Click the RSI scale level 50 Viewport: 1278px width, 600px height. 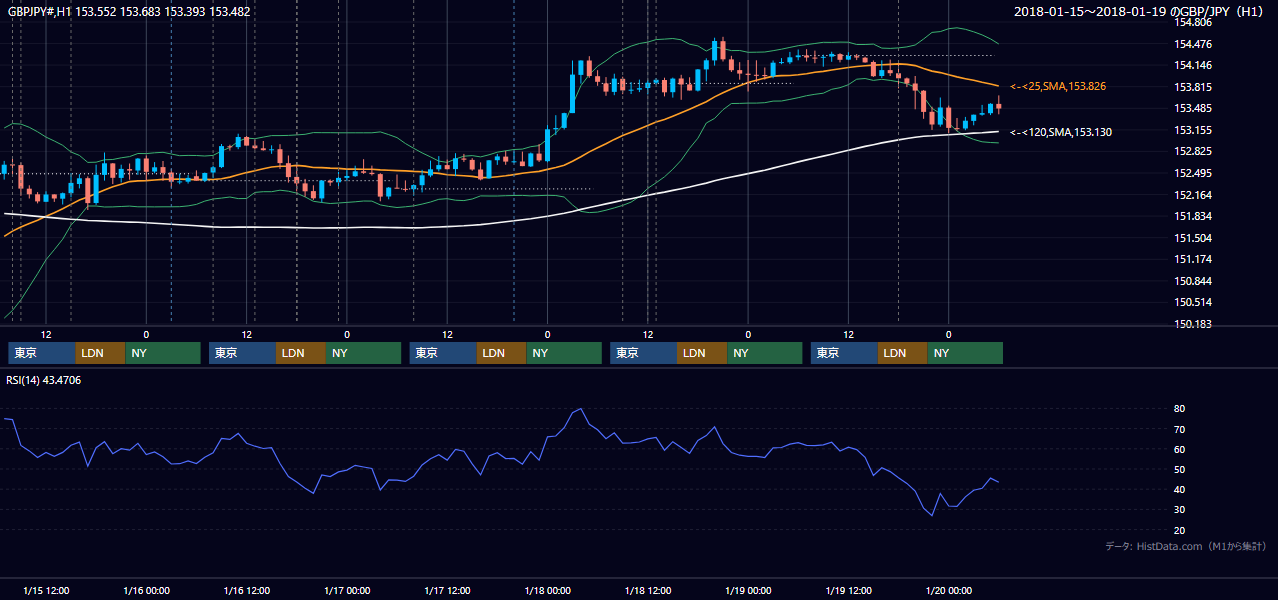click(x=1180, y=469)
